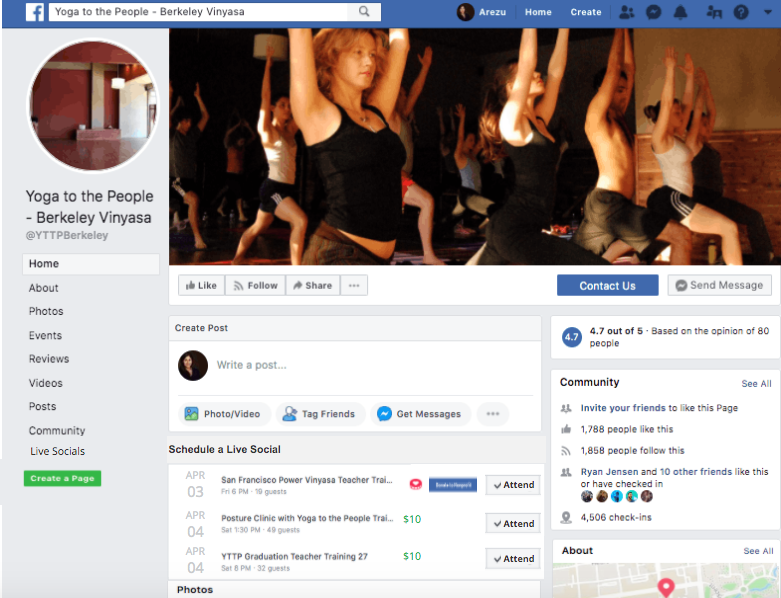Attend the Posture Clinic event

pyautogui.click(x=513, y=524)
